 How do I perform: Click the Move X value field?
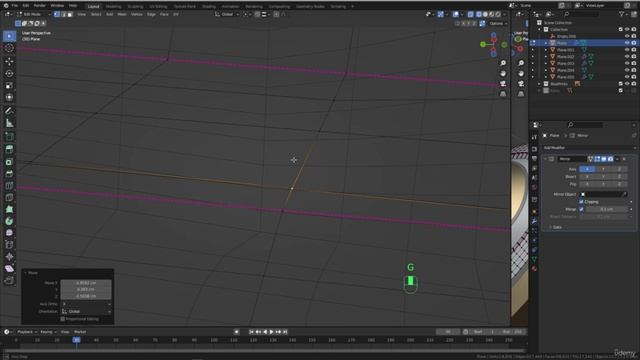click(86, 282)
